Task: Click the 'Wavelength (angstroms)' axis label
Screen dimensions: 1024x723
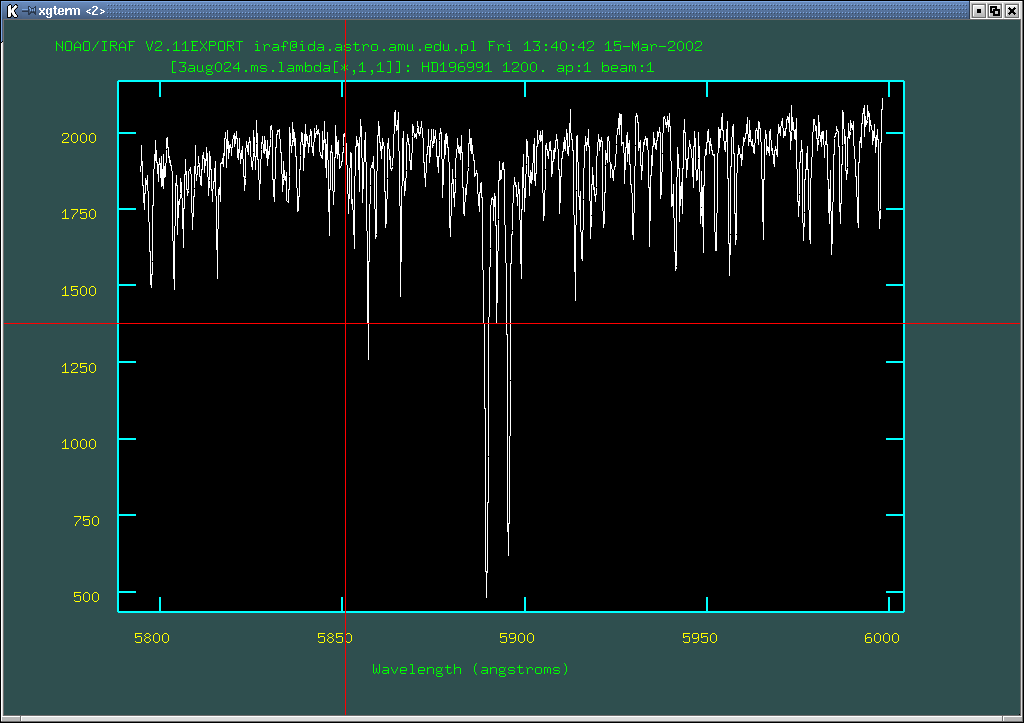Action: [x=470, y=669]
